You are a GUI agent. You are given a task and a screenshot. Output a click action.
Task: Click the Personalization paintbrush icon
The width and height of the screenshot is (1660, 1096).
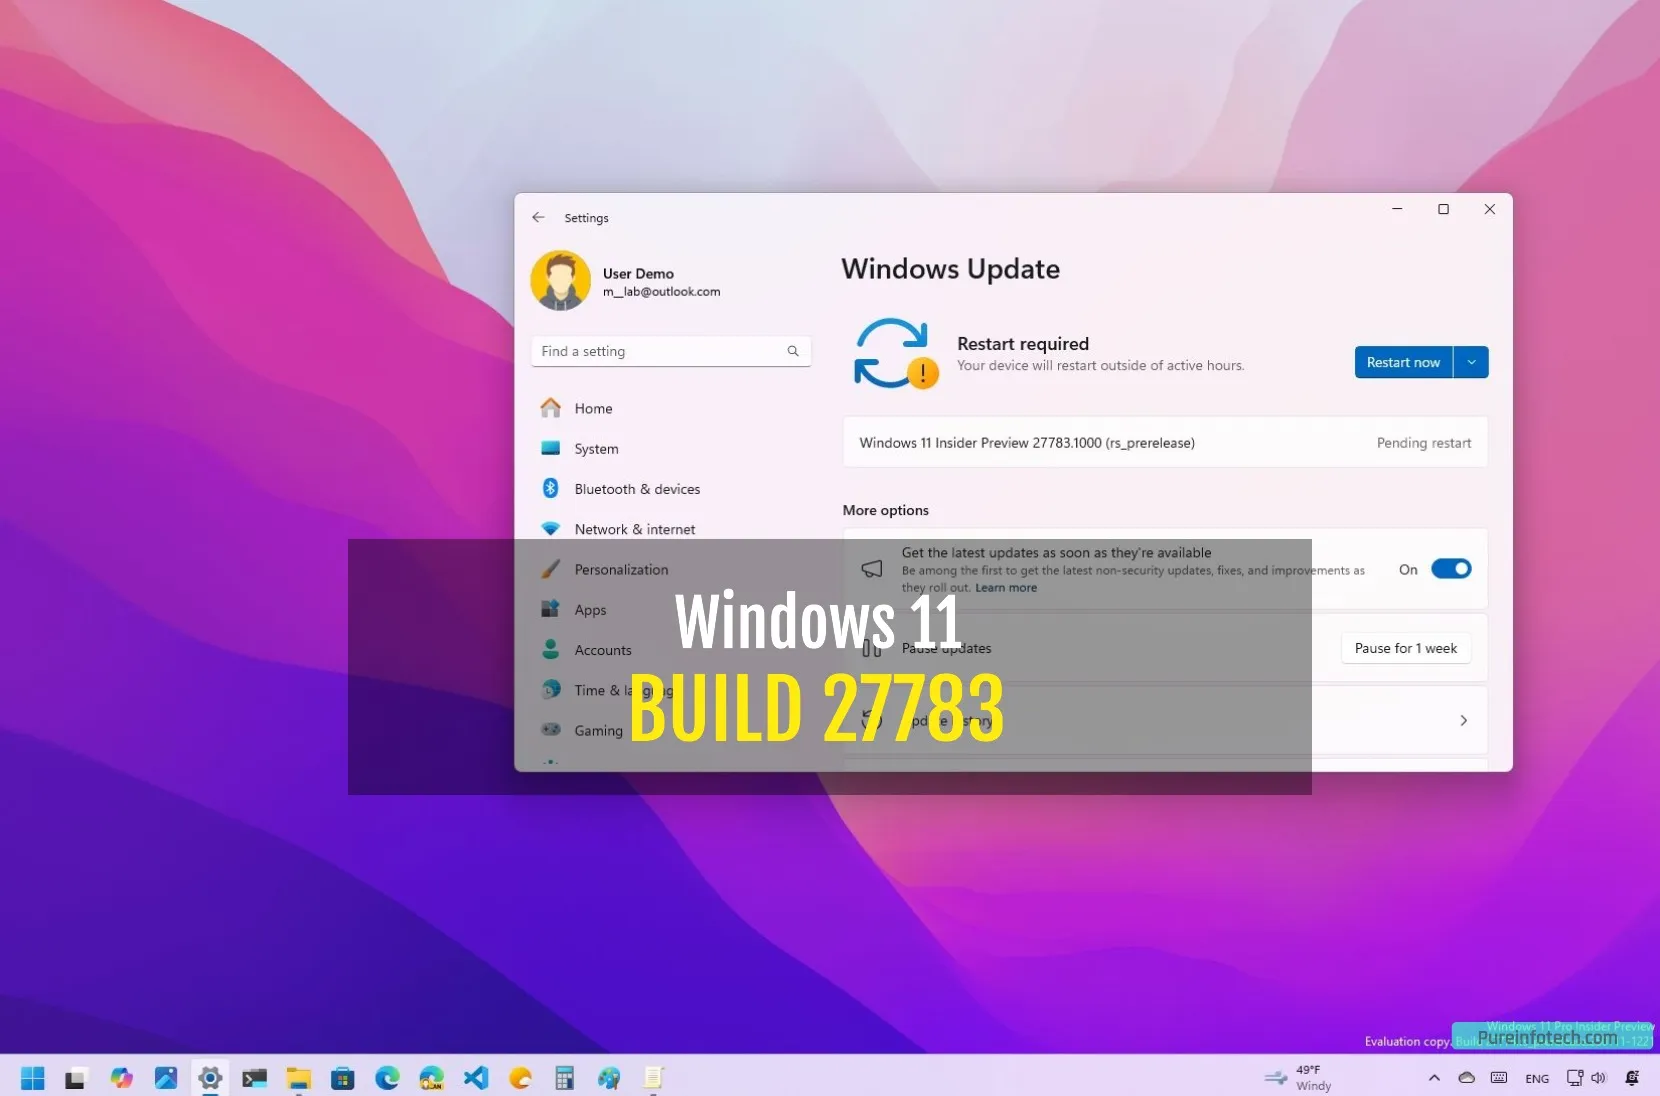coord(550,569)
